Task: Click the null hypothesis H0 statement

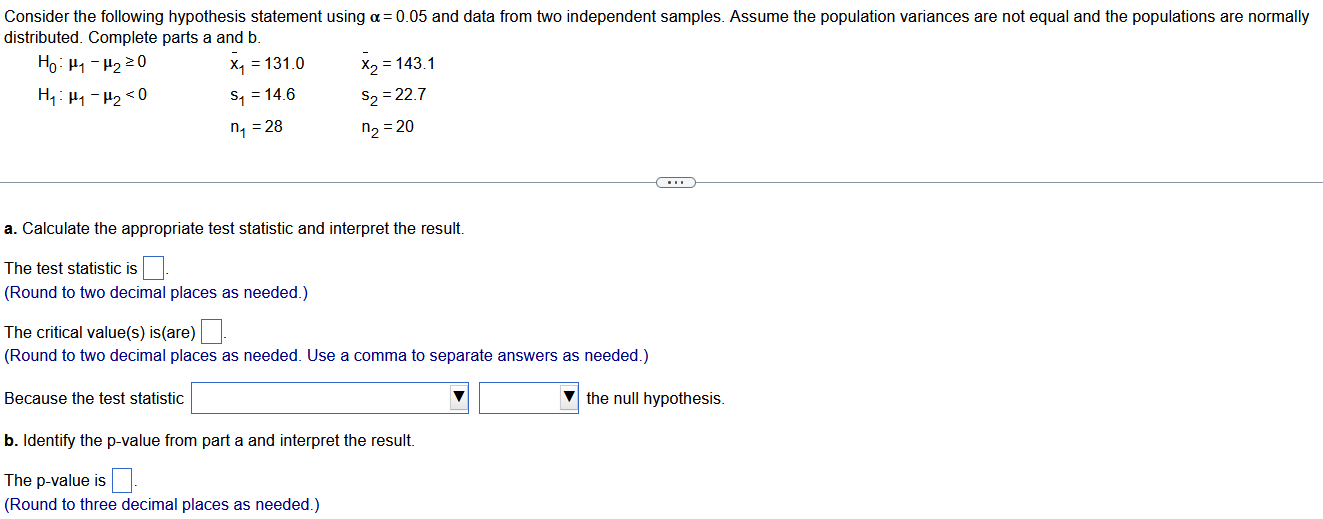Action: (x=92, y=64)
